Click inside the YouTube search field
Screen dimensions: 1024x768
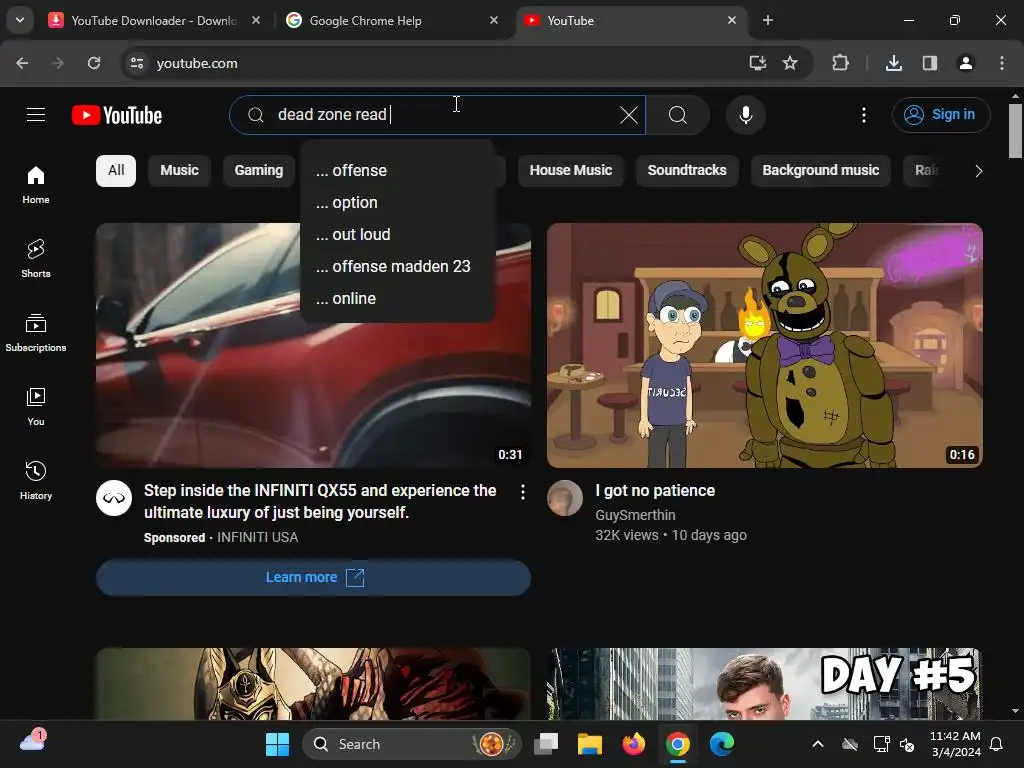pos(438,115)
